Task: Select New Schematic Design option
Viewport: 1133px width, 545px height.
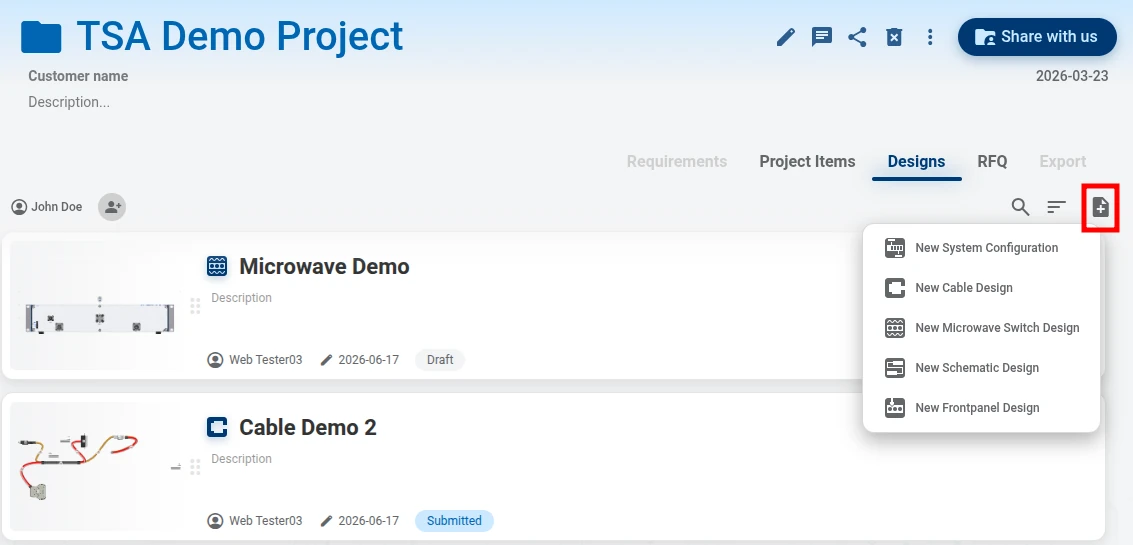Action: pyautogui.click(x=981, y=368)
